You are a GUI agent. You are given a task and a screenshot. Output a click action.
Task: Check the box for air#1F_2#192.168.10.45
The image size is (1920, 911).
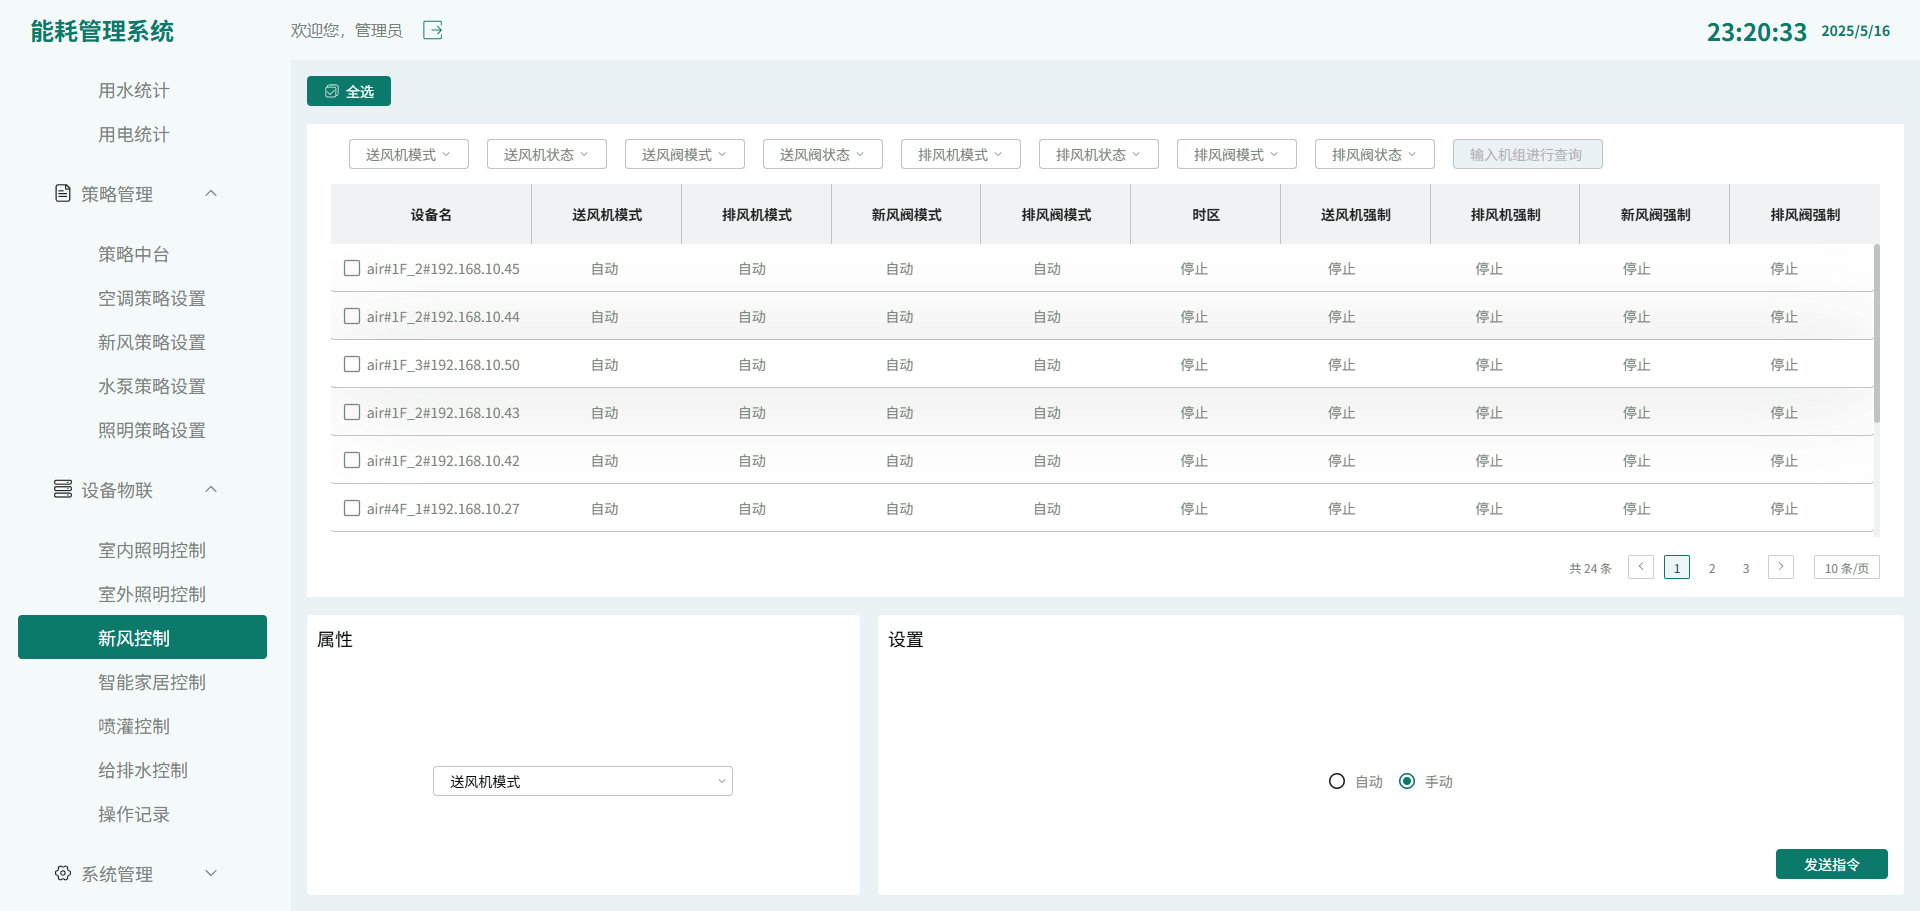click(352, 268)
